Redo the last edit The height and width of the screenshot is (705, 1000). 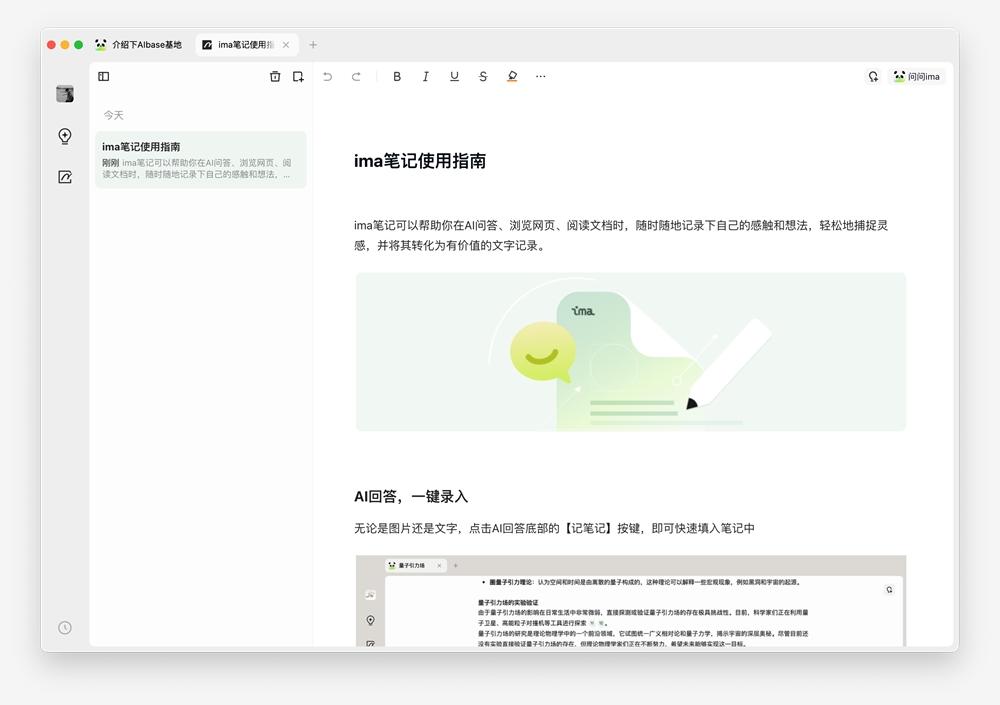(356, 76)
